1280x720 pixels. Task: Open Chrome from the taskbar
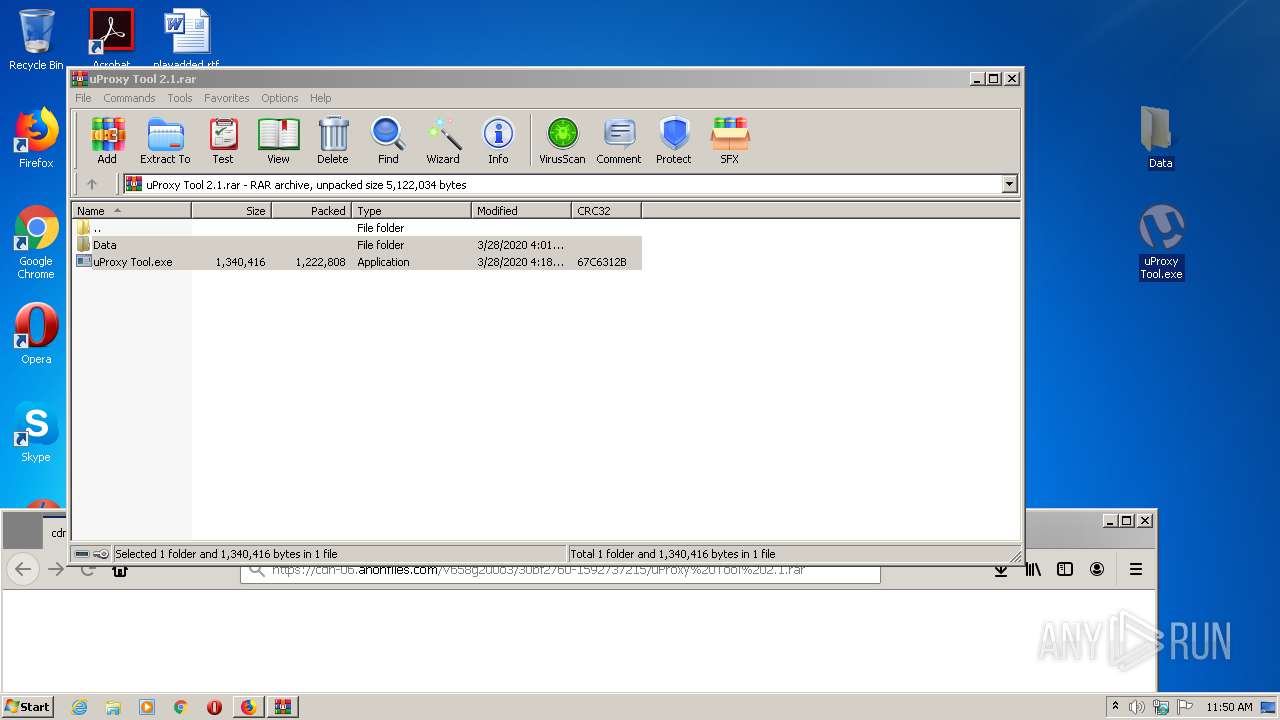coord(181,707)
